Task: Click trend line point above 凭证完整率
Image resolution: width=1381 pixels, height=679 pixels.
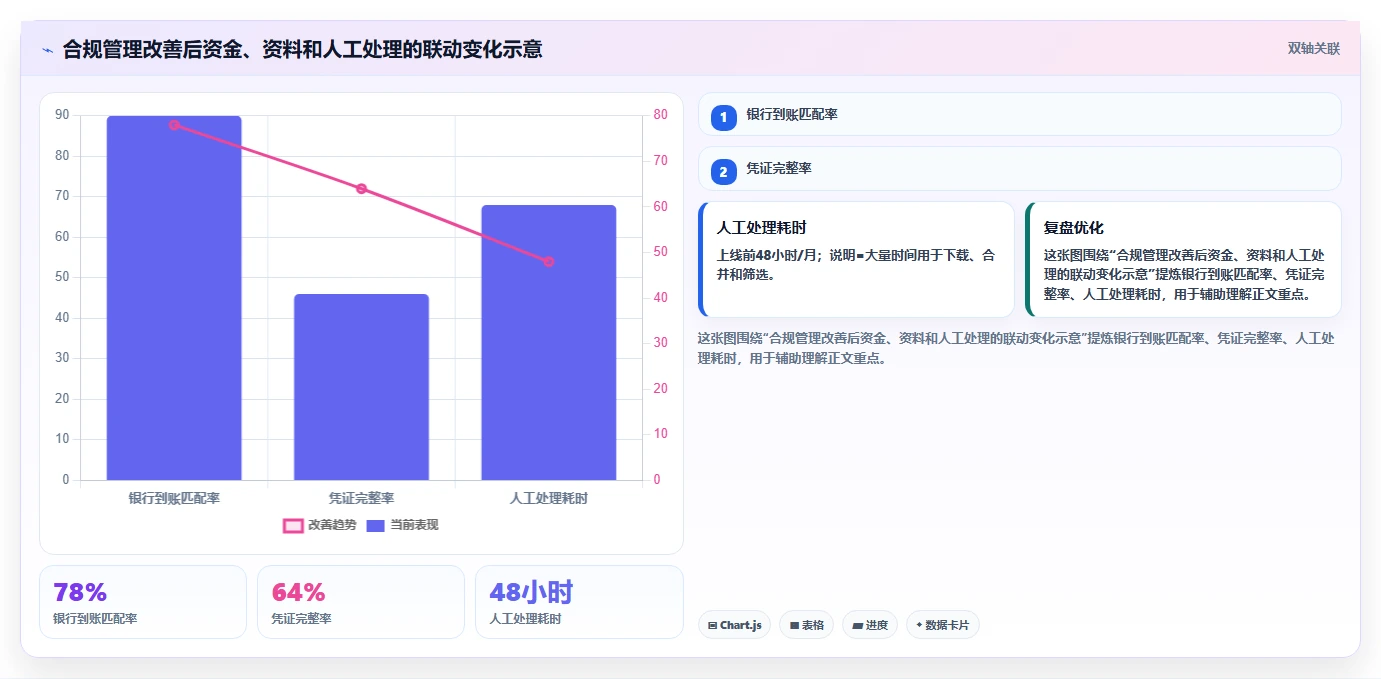Action: [x=361, y=189]
